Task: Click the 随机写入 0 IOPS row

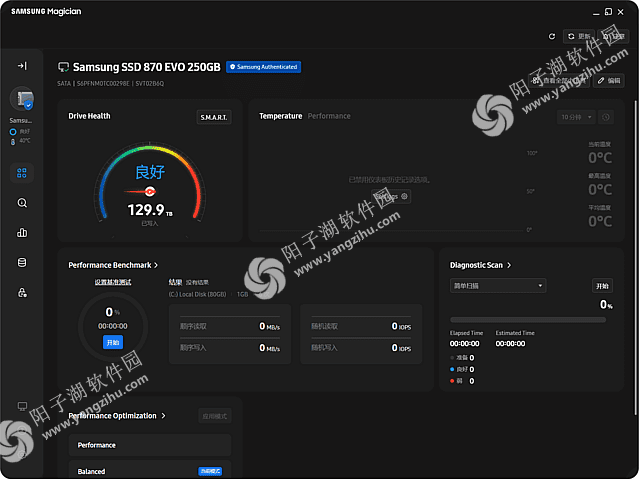Action: tap(361, 348)
